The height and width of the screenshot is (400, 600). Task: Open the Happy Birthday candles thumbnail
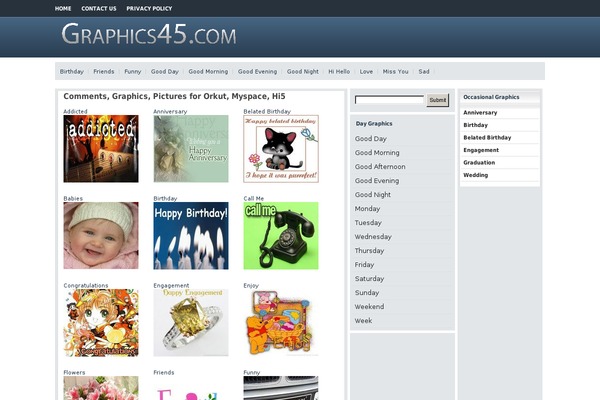pyautogui.click(x=191, y=235)
